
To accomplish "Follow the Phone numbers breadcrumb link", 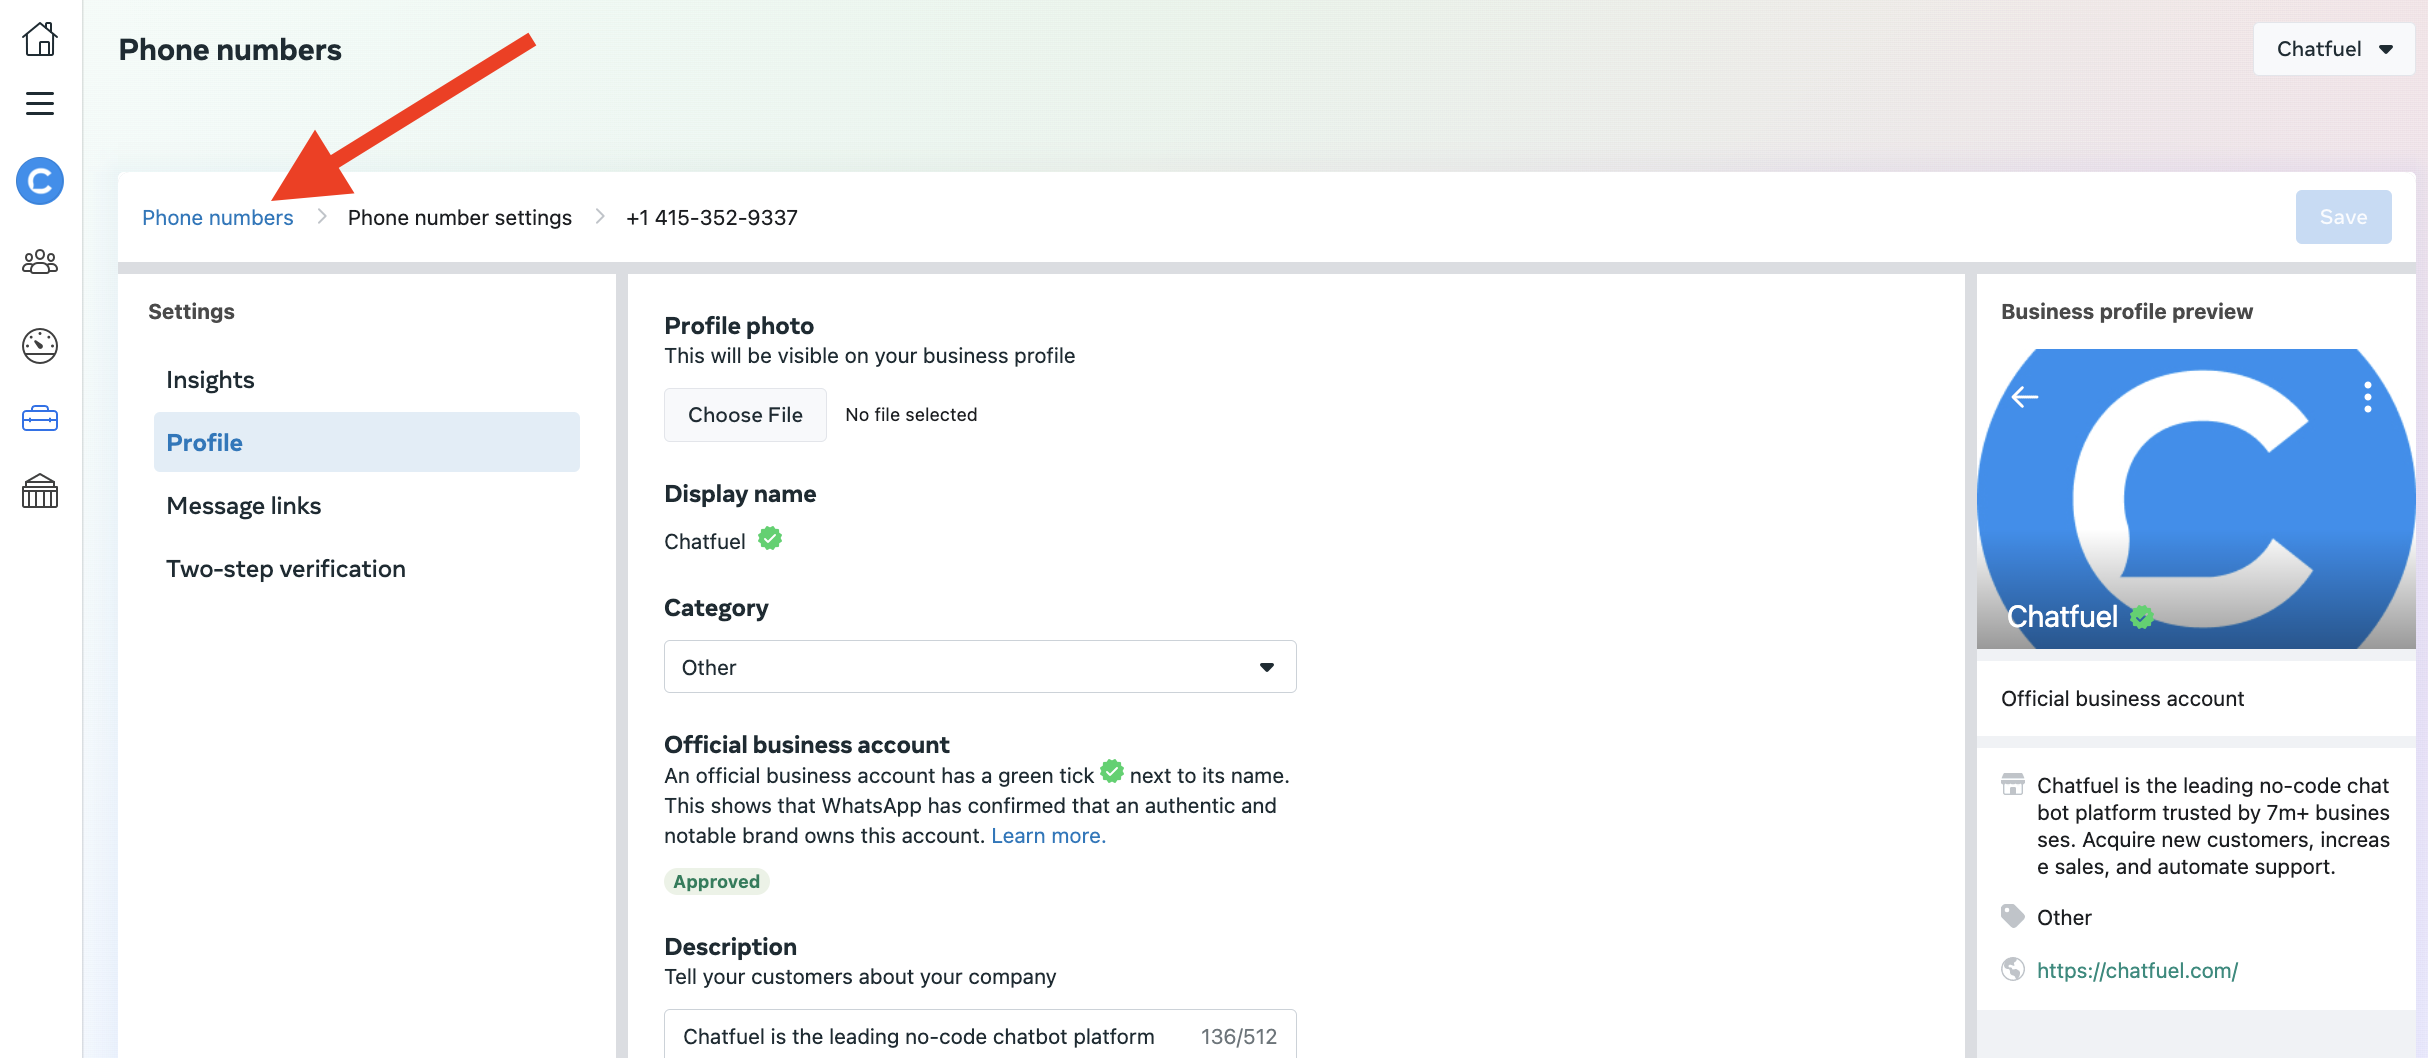I will coord(217,217).
